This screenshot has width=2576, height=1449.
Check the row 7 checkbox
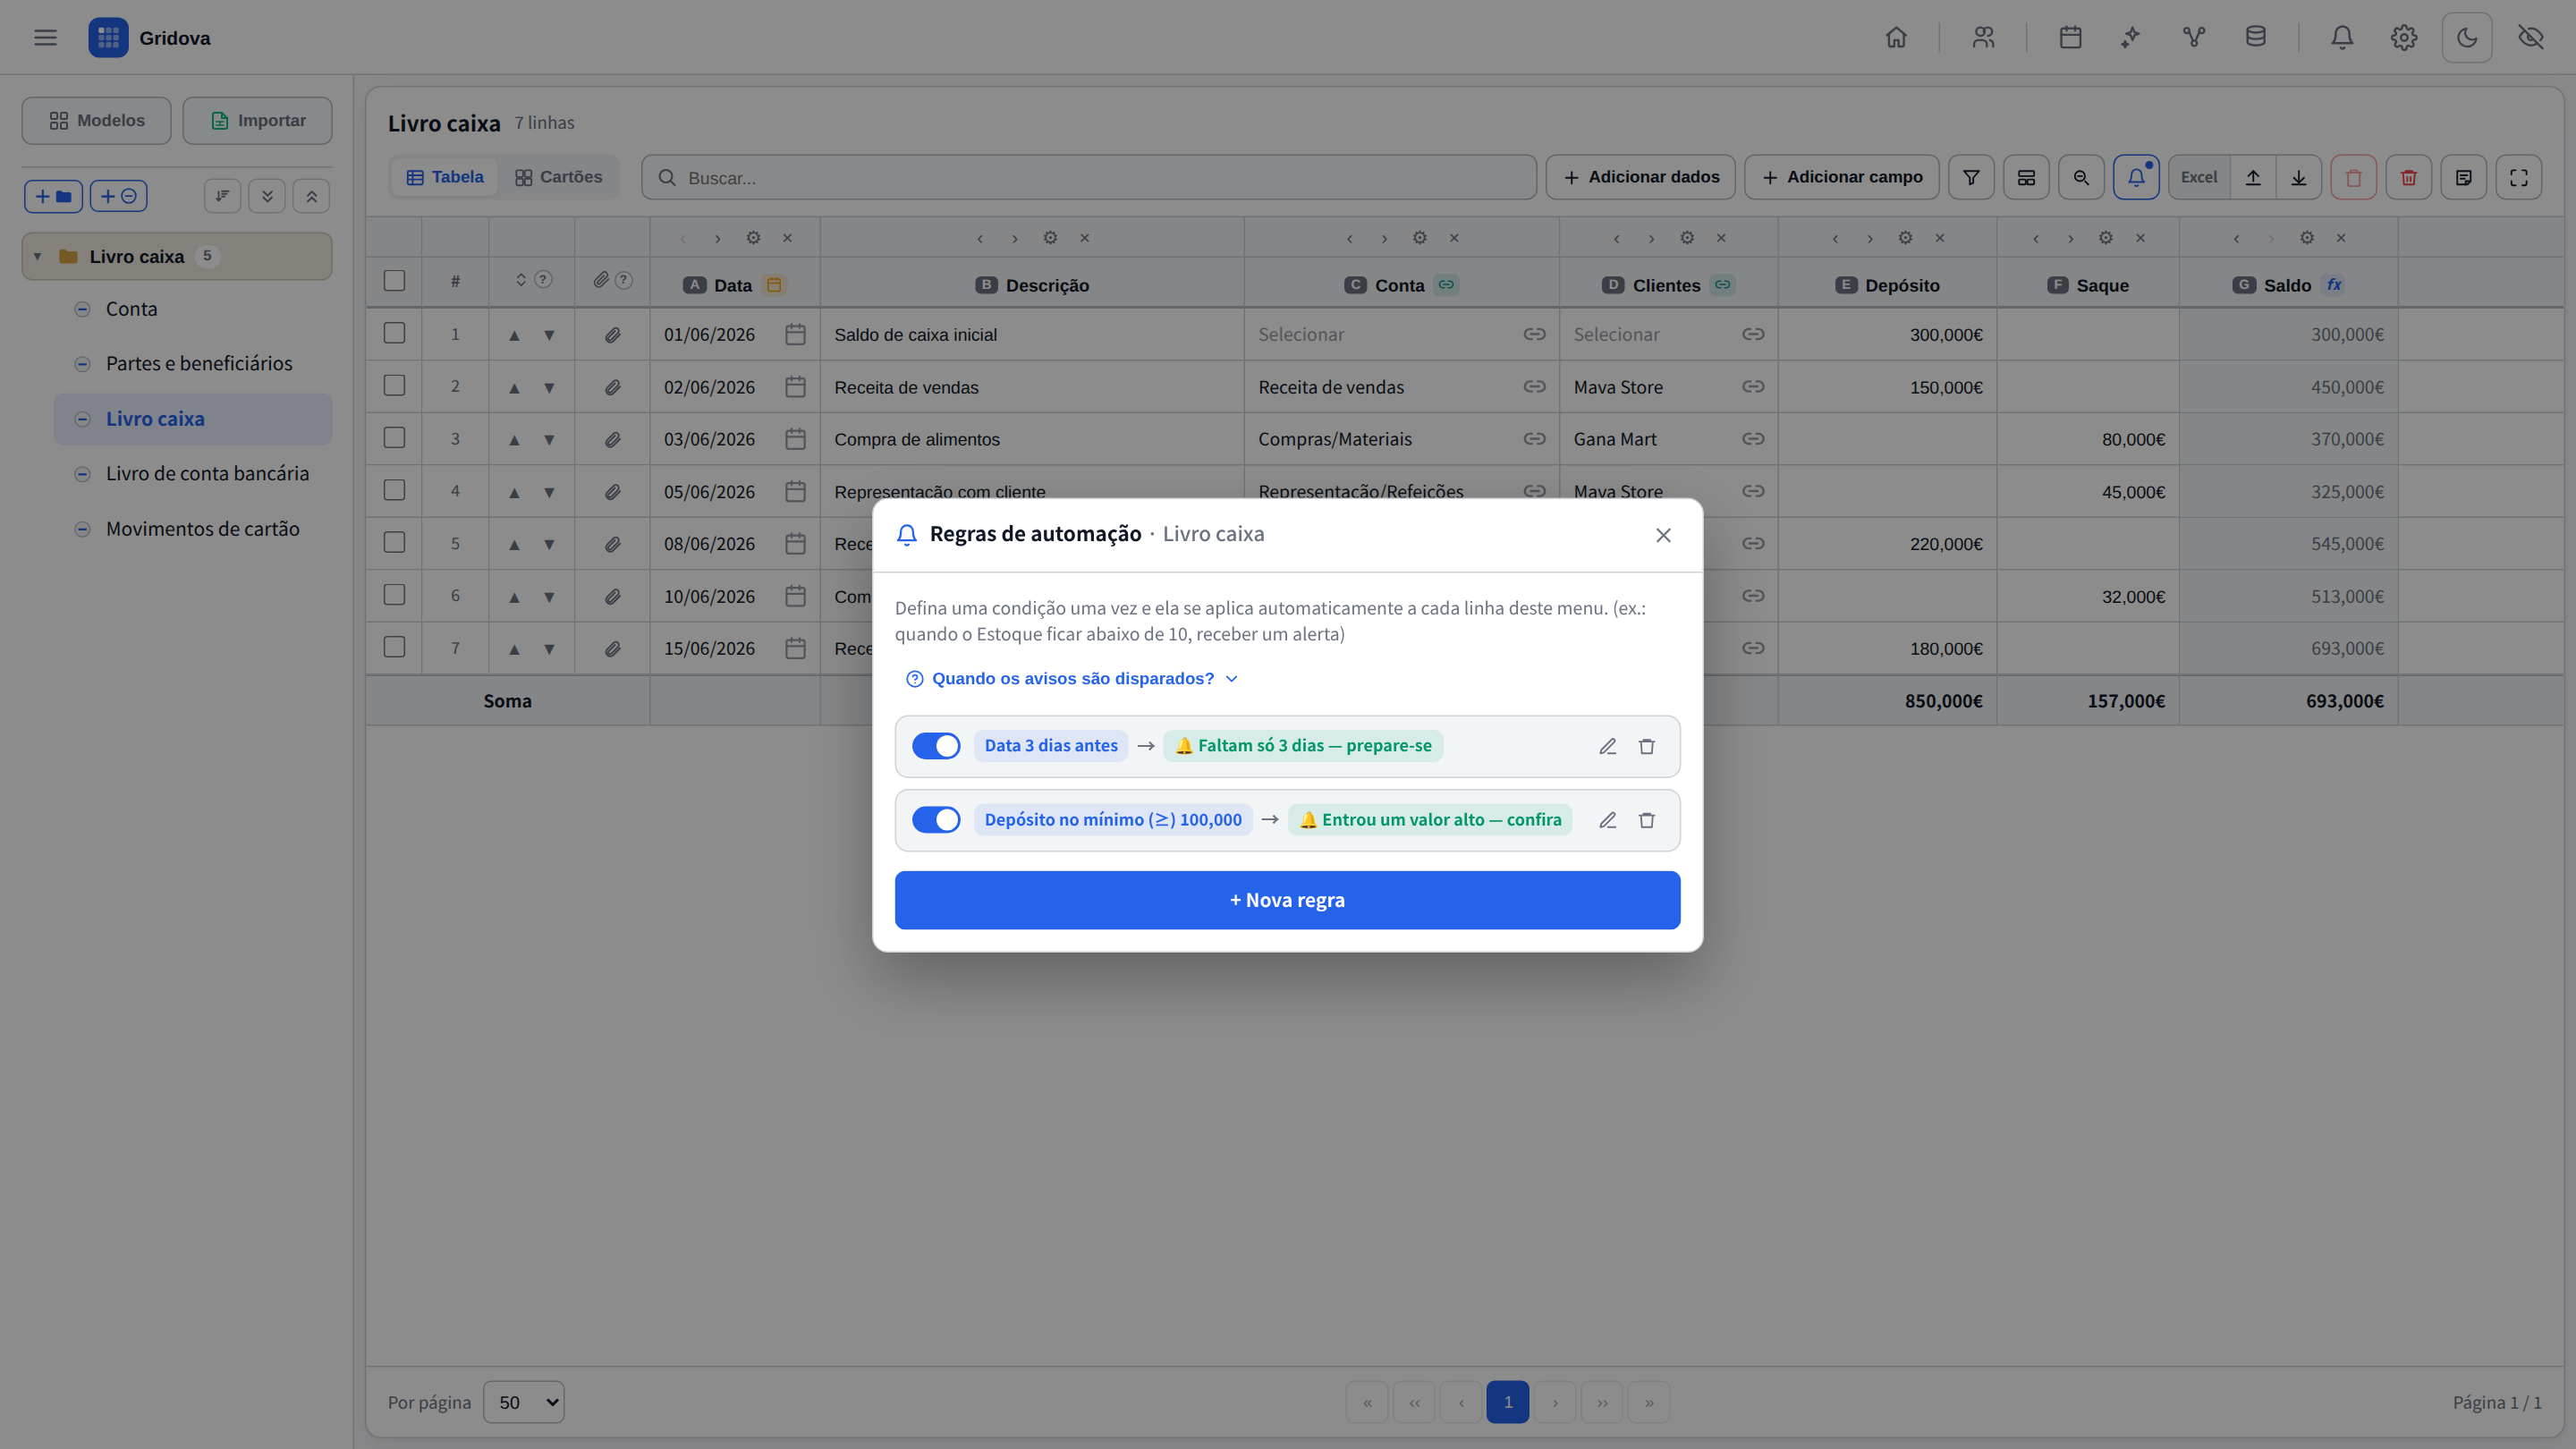point(394,647)
